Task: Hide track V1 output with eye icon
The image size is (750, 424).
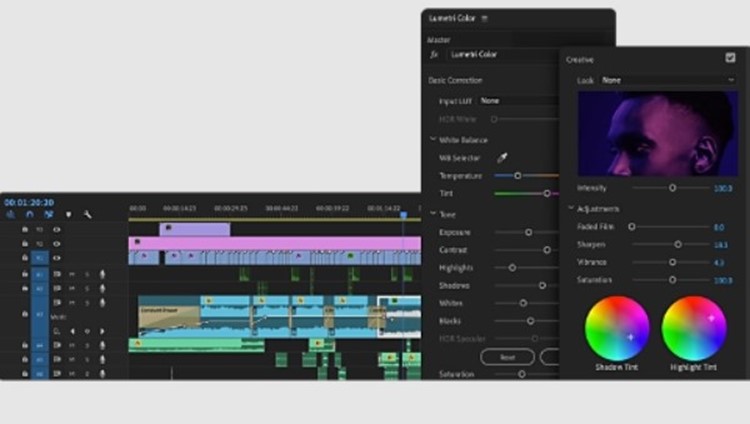Action: 57,258
